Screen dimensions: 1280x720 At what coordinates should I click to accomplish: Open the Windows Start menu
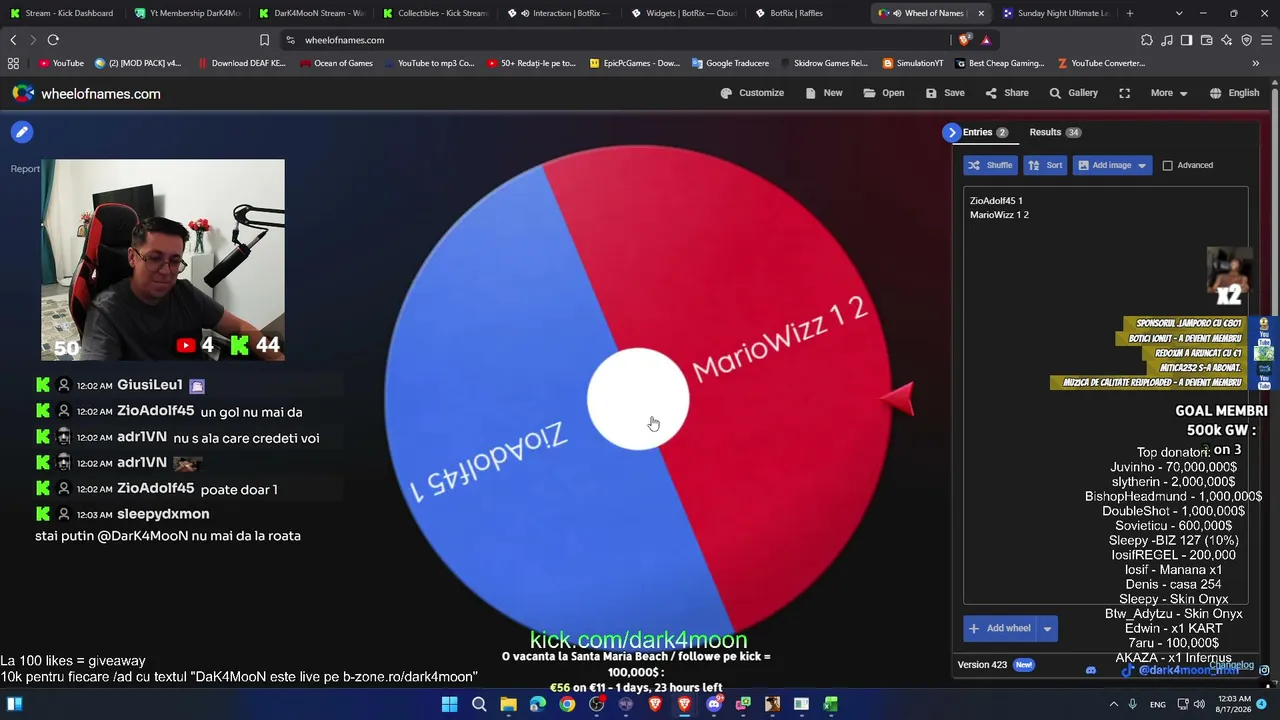coord(449,704)
